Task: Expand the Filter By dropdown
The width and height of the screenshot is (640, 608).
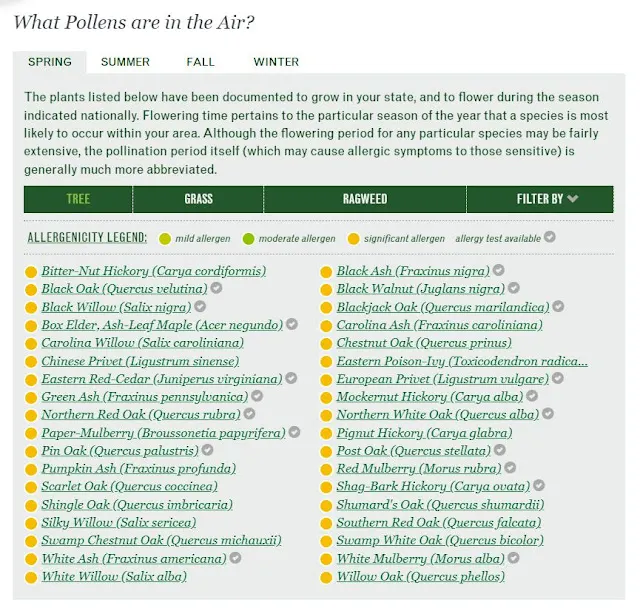Action: (547, 199)
